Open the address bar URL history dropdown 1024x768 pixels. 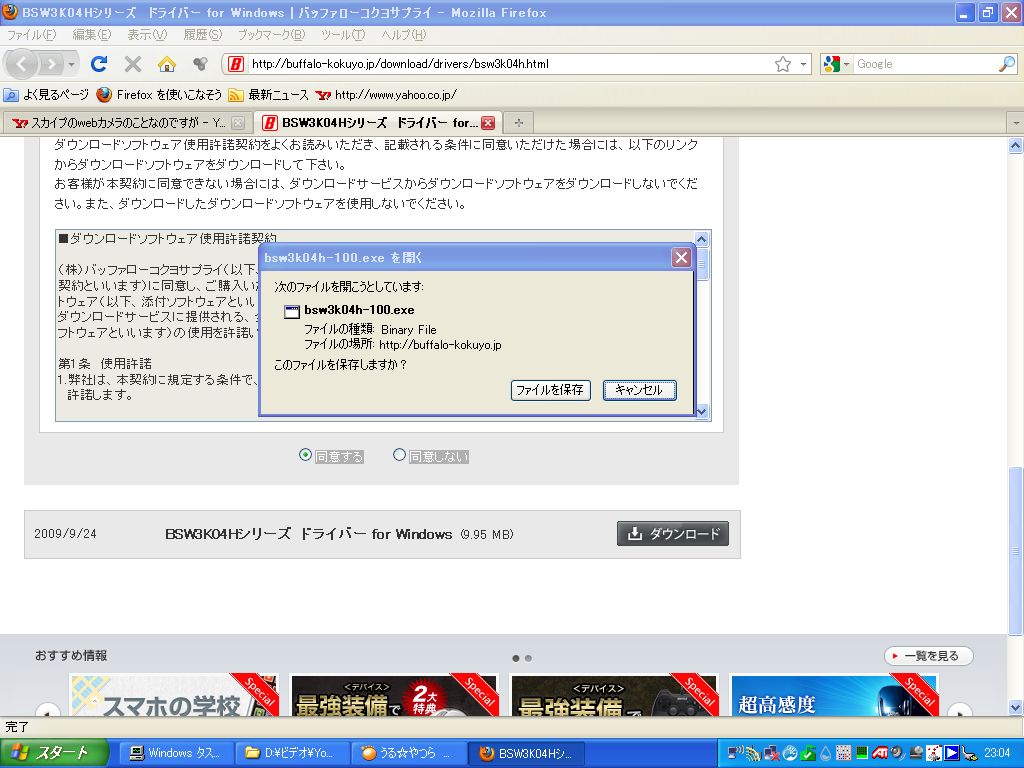click(x=803, y=64)
